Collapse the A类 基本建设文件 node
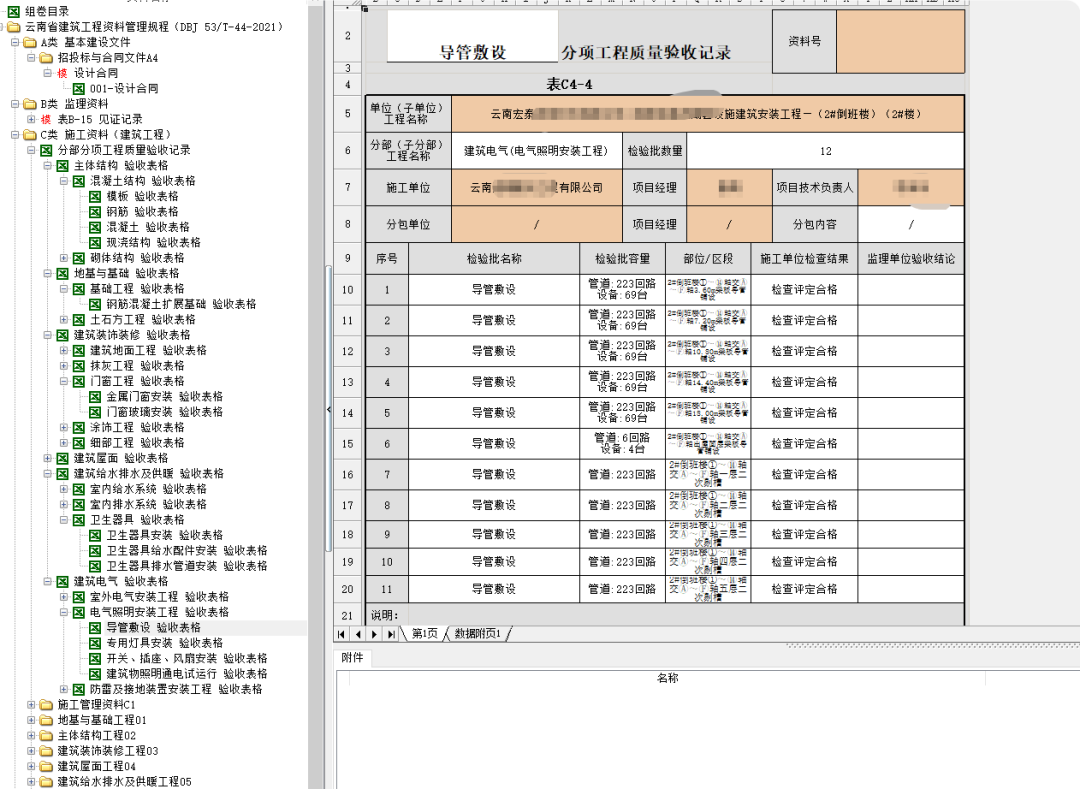 click(15, 43)
